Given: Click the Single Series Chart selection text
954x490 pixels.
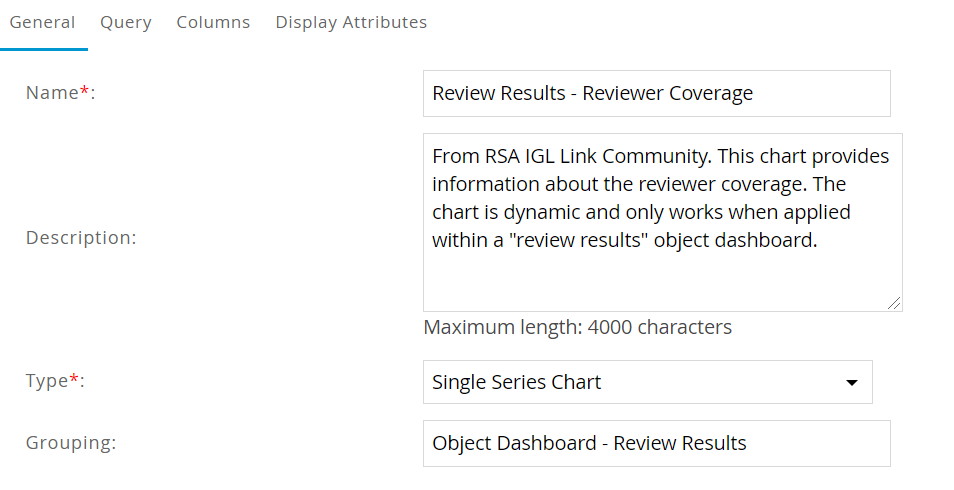Looking at the screenshot, I should 517,382.
